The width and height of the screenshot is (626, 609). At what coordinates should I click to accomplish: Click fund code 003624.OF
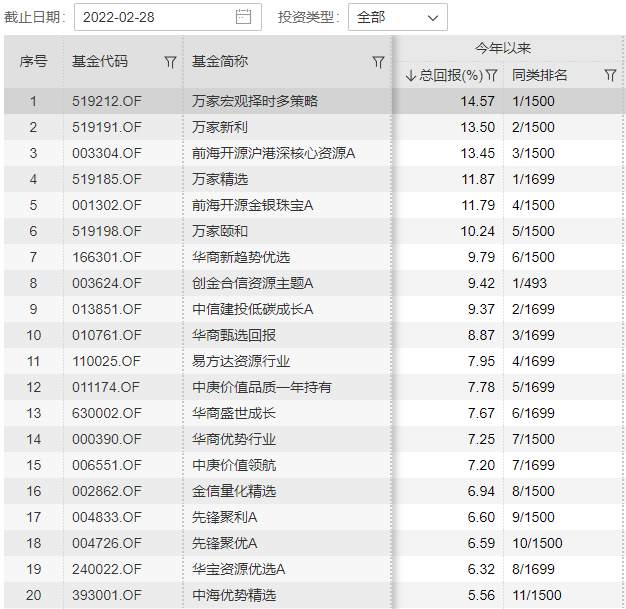point(107,283)
